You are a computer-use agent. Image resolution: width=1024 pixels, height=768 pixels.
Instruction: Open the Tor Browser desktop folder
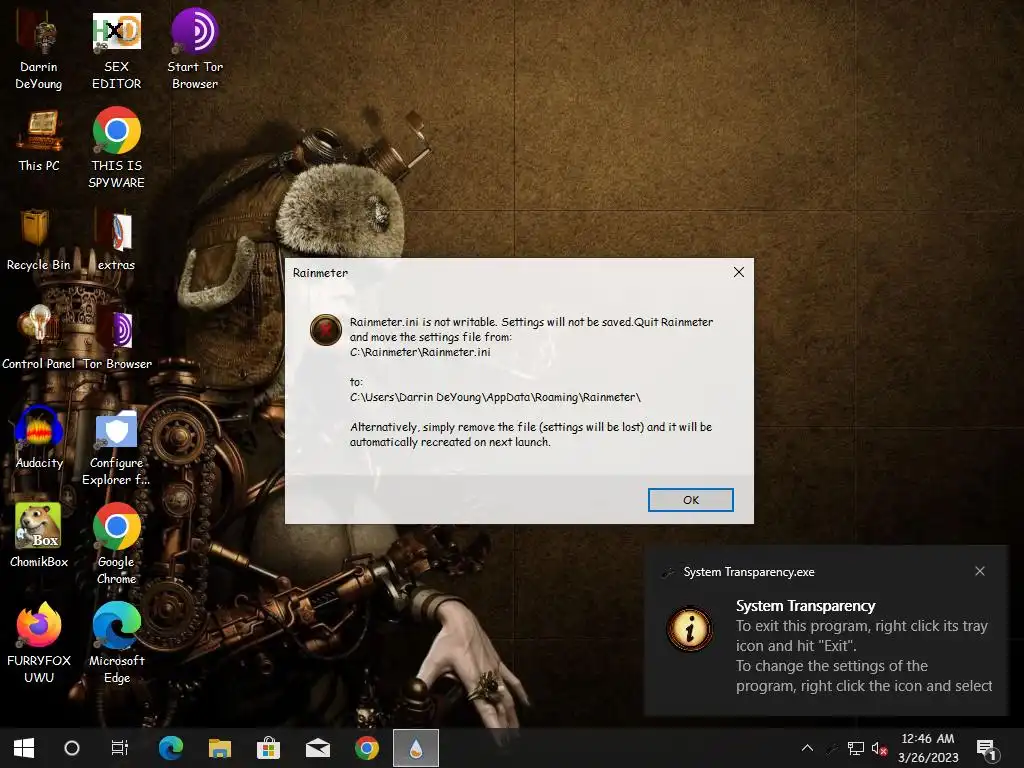[x=117, y=339]
